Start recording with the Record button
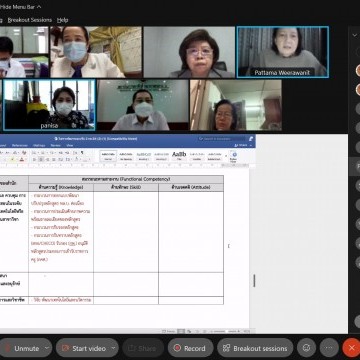The image size is (360, 360). [190, 348]
